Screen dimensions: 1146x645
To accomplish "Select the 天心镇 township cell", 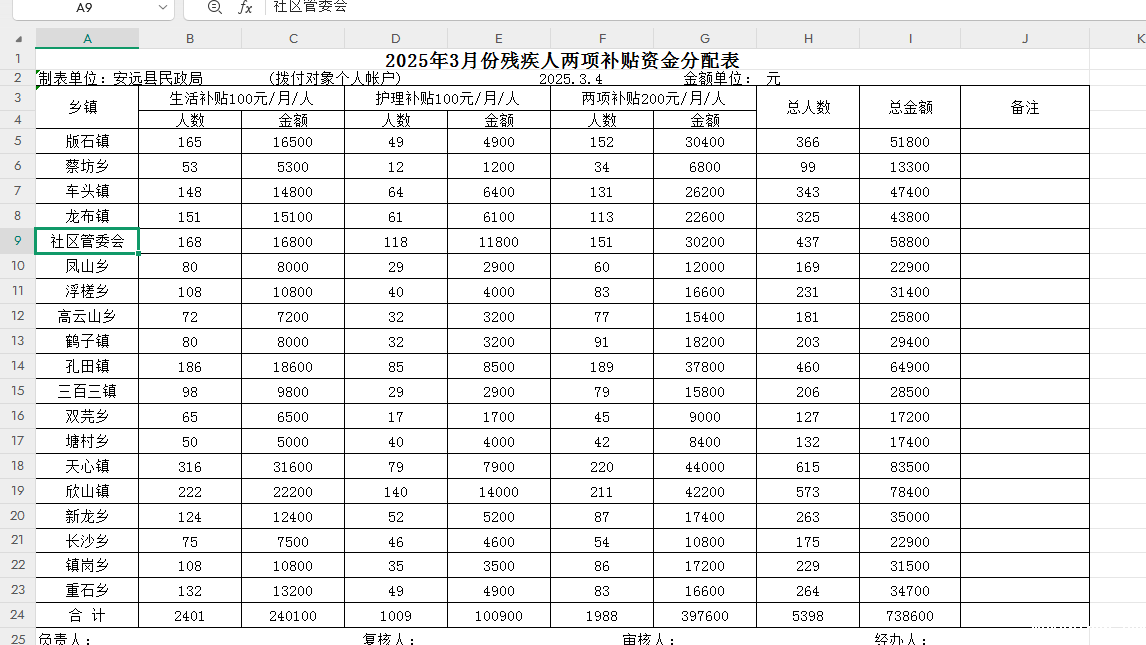I will click(87, 466).
